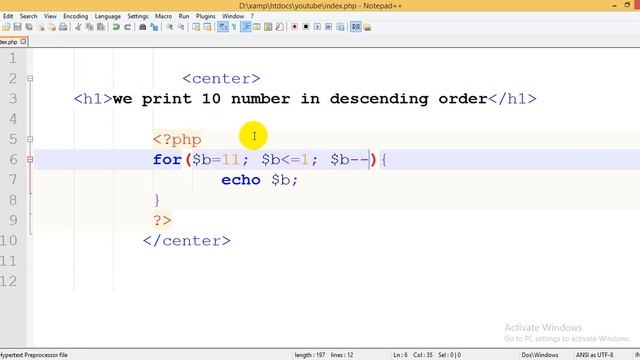The height and width of the screenshot is (360, 640).
Task: Open the Edit menu
Action: 8,16
